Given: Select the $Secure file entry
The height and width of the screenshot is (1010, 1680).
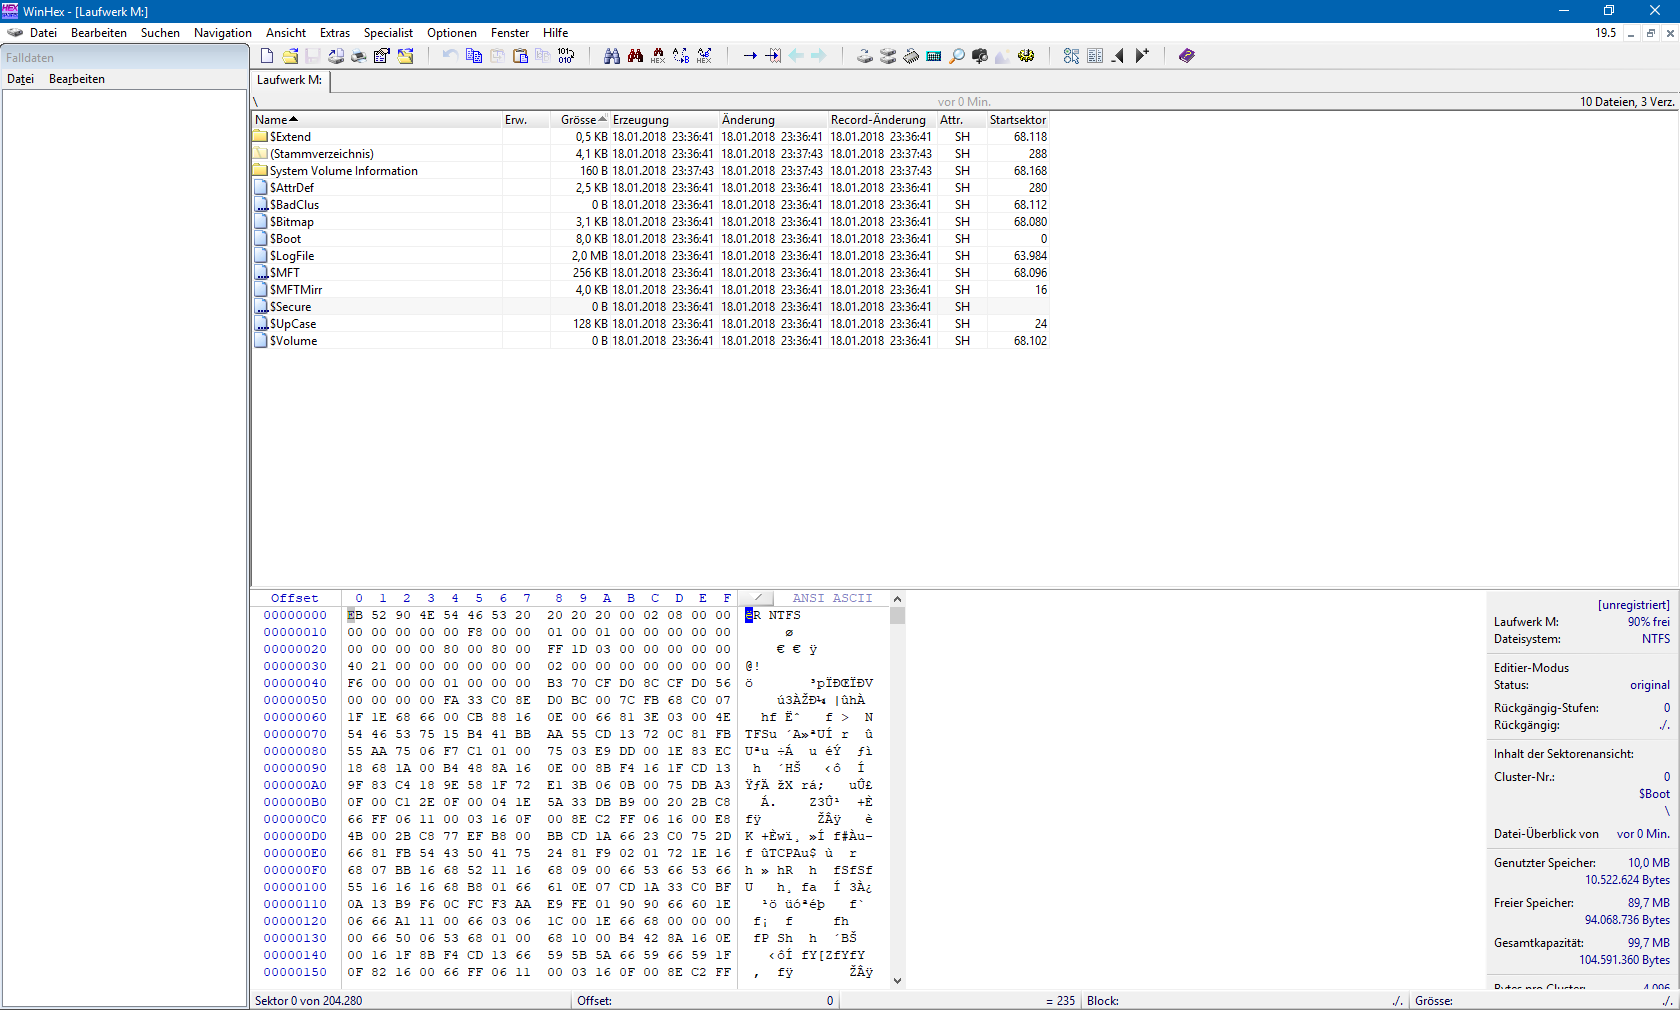Looking at the screenshot, I should pos(650,307).
